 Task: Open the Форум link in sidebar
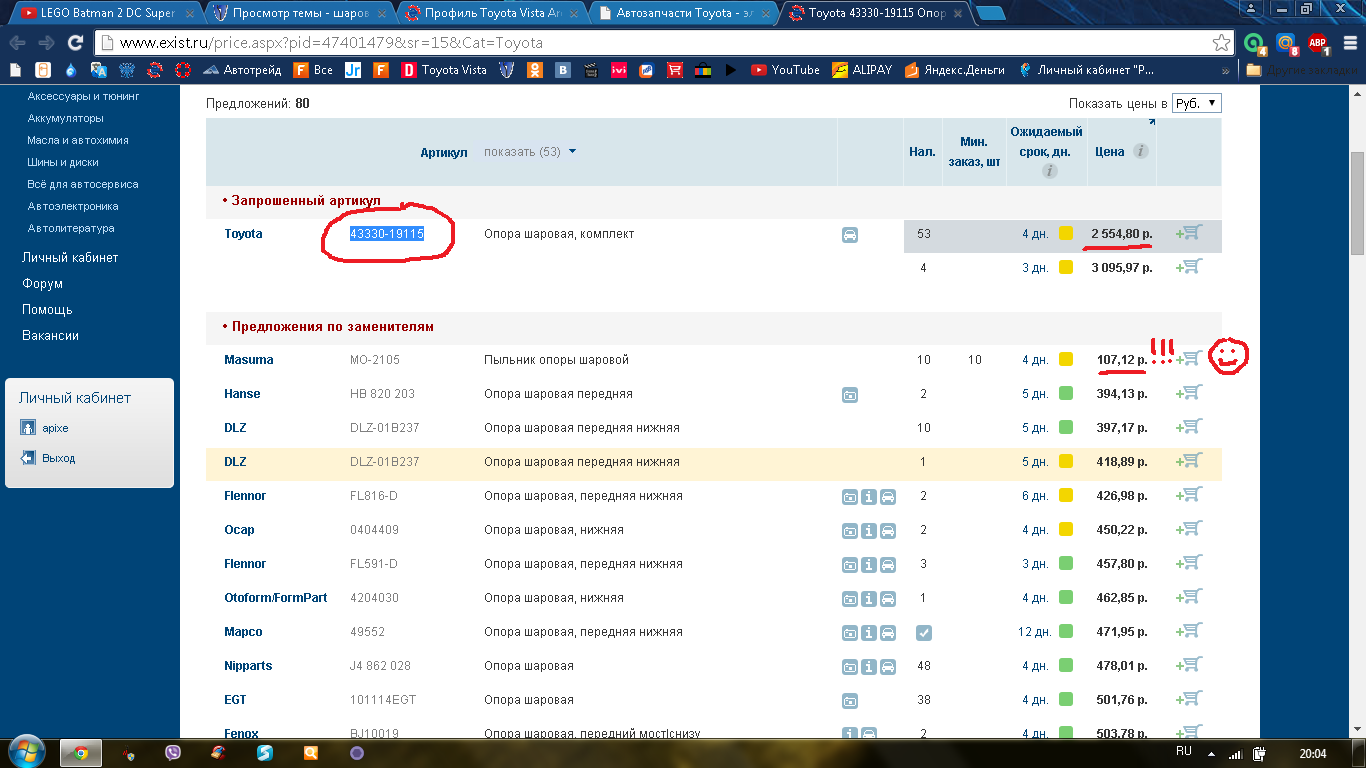point(42,284)
